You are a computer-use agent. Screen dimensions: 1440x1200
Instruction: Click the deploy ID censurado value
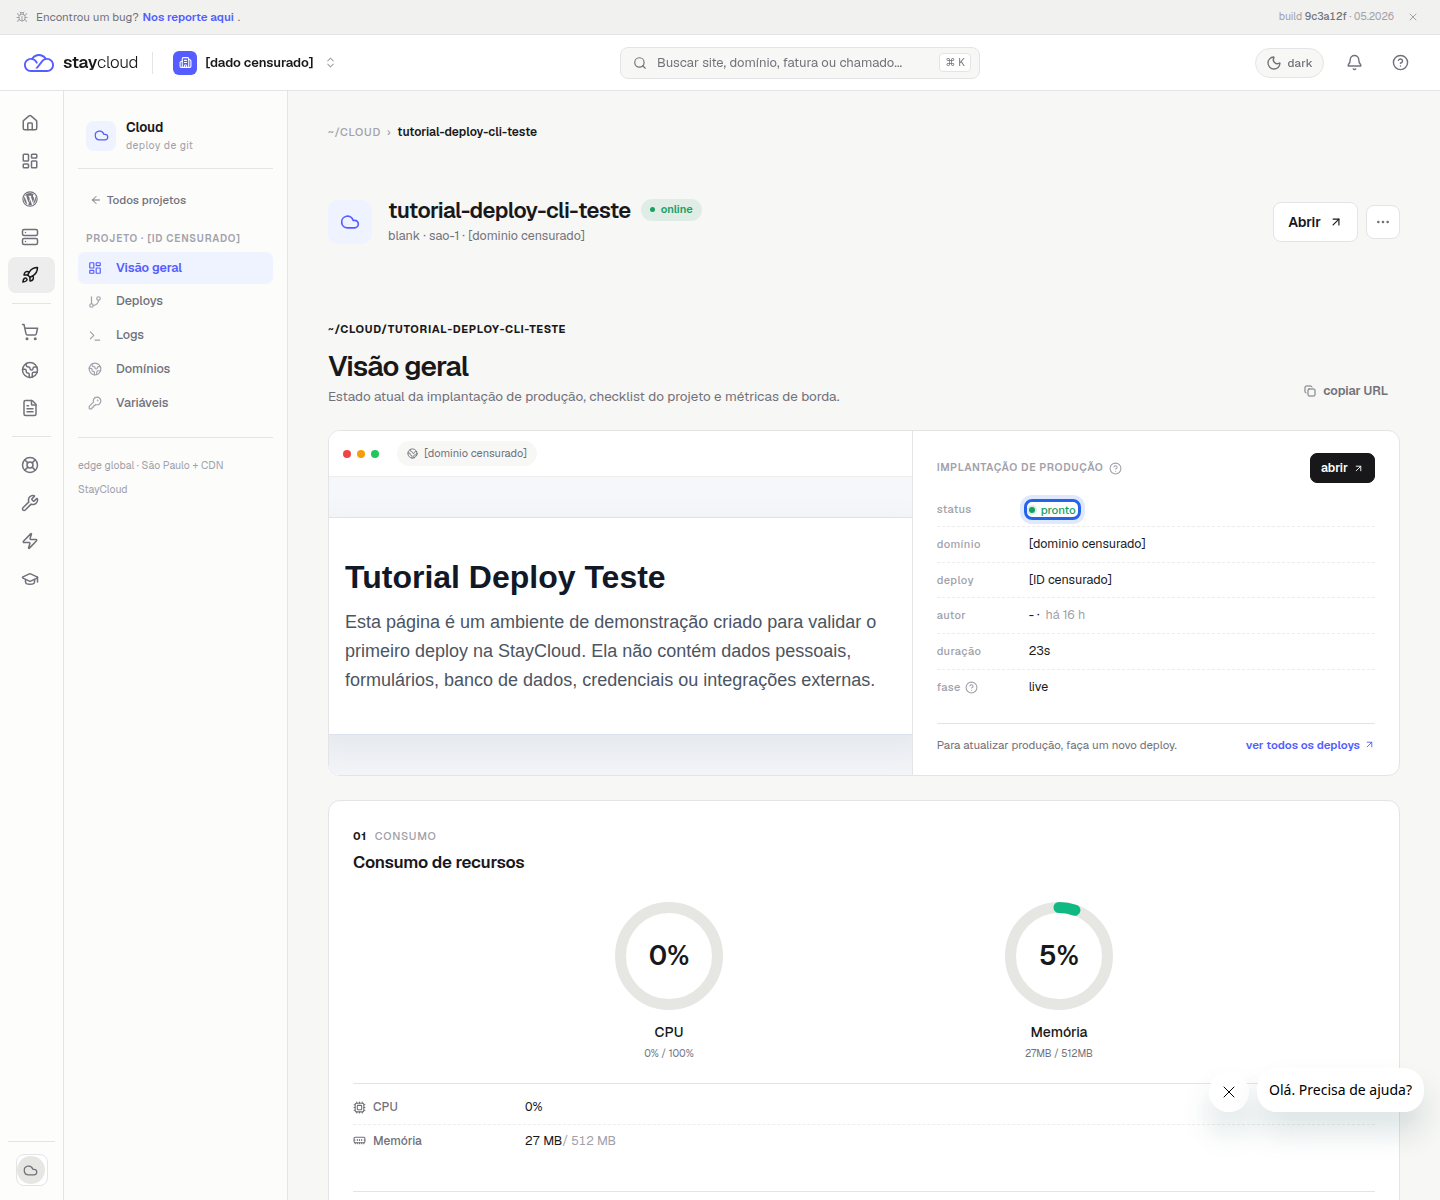[1070, 580]
